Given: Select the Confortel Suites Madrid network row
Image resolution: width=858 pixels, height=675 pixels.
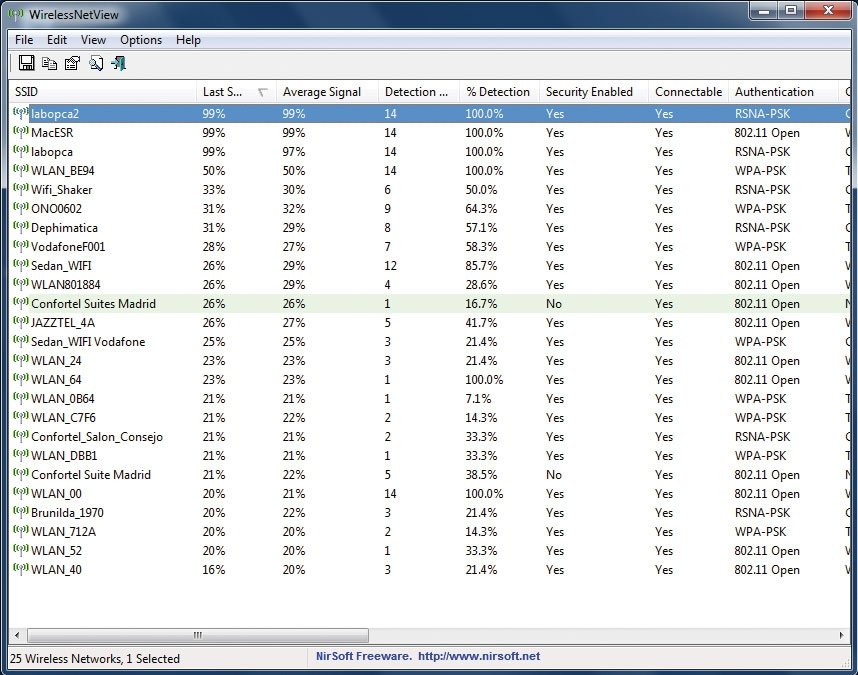Looking at the screenshot, I should click(x=429, y=304).
